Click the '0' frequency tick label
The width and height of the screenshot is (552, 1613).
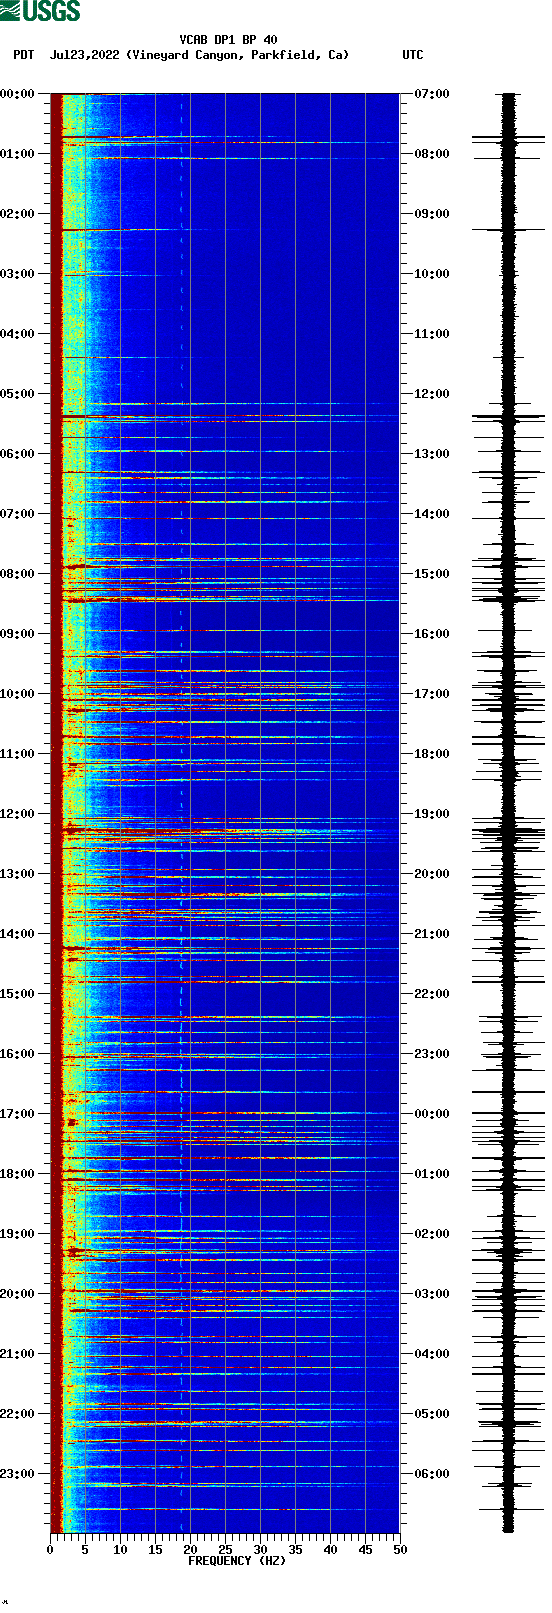point(50,1550)
